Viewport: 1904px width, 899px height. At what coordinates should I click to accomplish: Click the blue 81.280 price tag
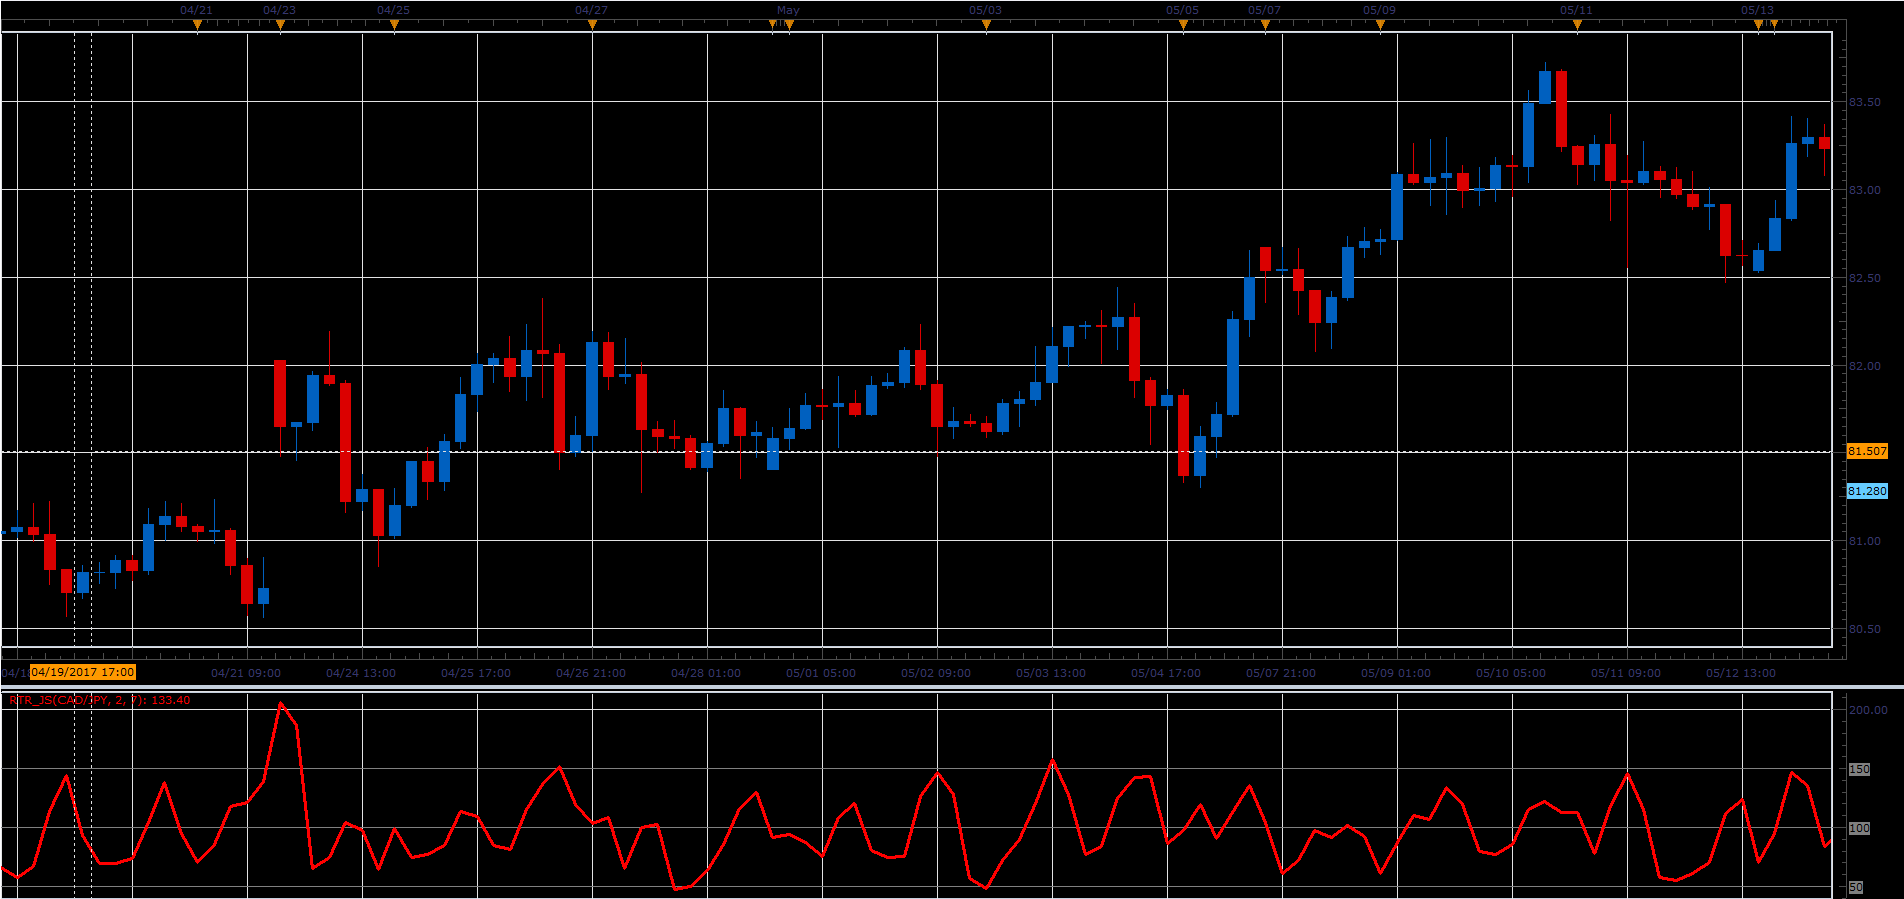click(1867, 491)
